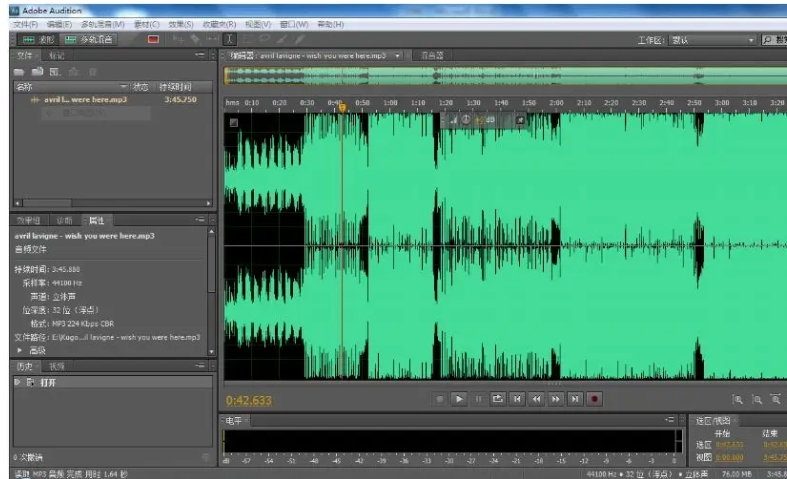Toggle Loop Playback button
The width and height of the screenshot is (787, 479).
[x=497, y=399]
